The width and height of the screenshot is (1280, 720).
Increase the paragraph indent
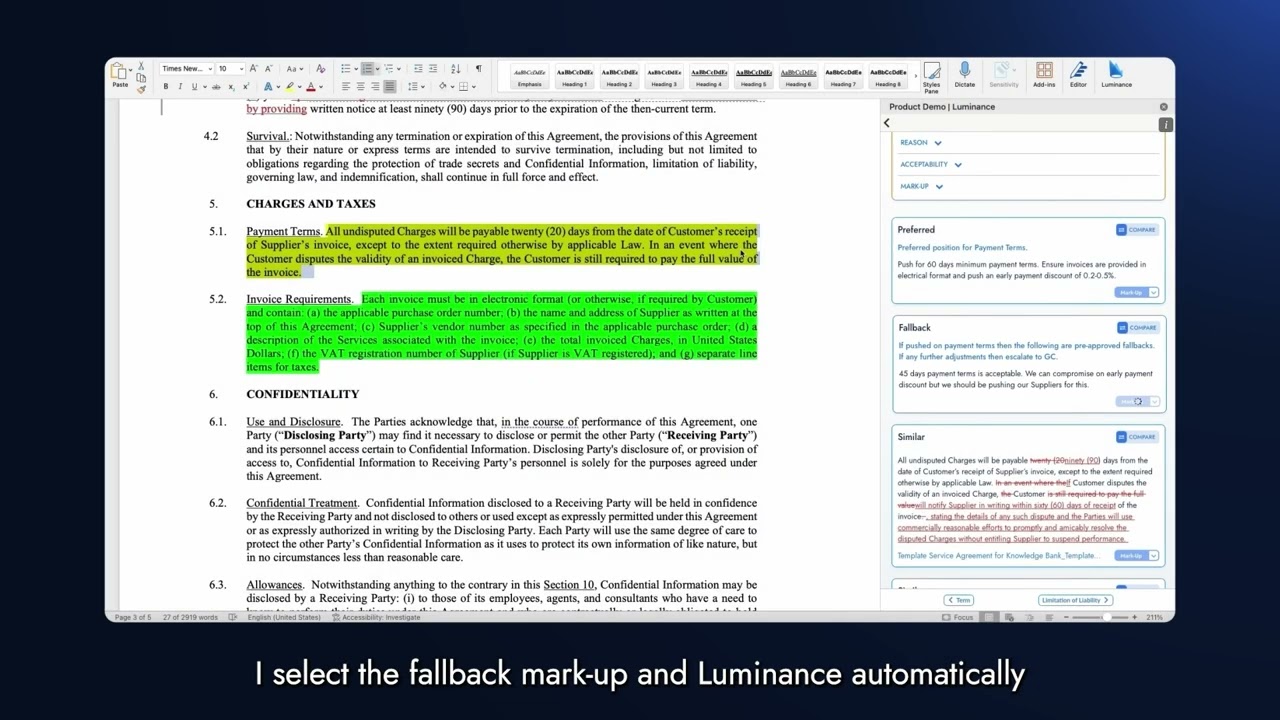tap(432, 69)
